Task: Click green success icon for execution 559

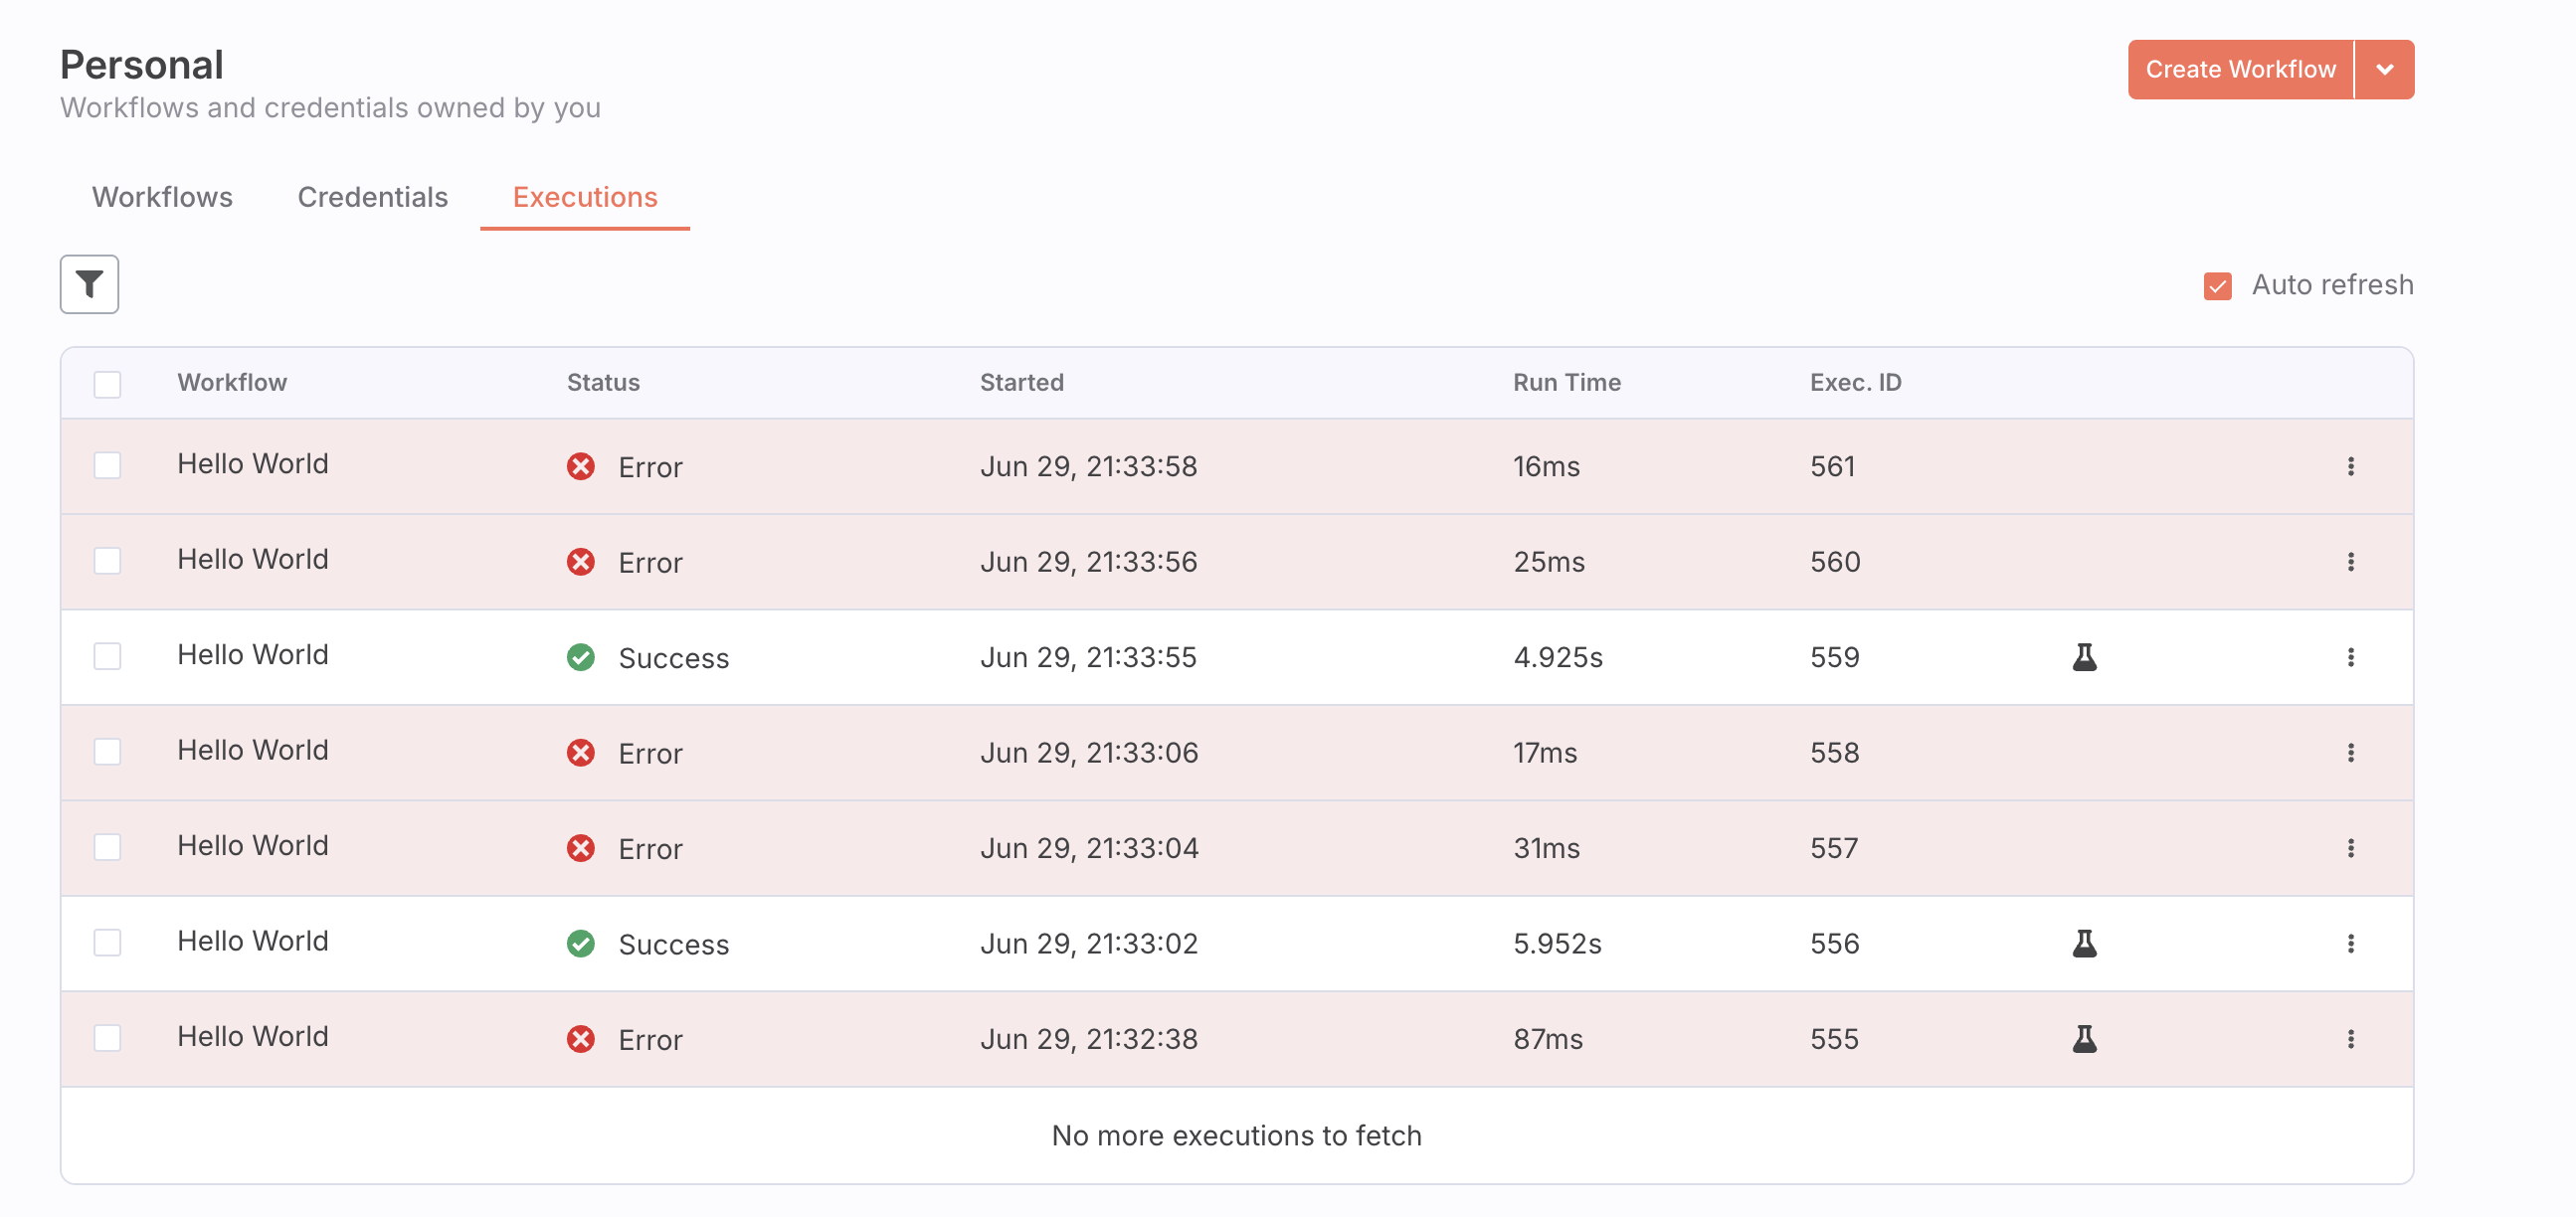Action: pyautogui.click(x=580, y=657)
